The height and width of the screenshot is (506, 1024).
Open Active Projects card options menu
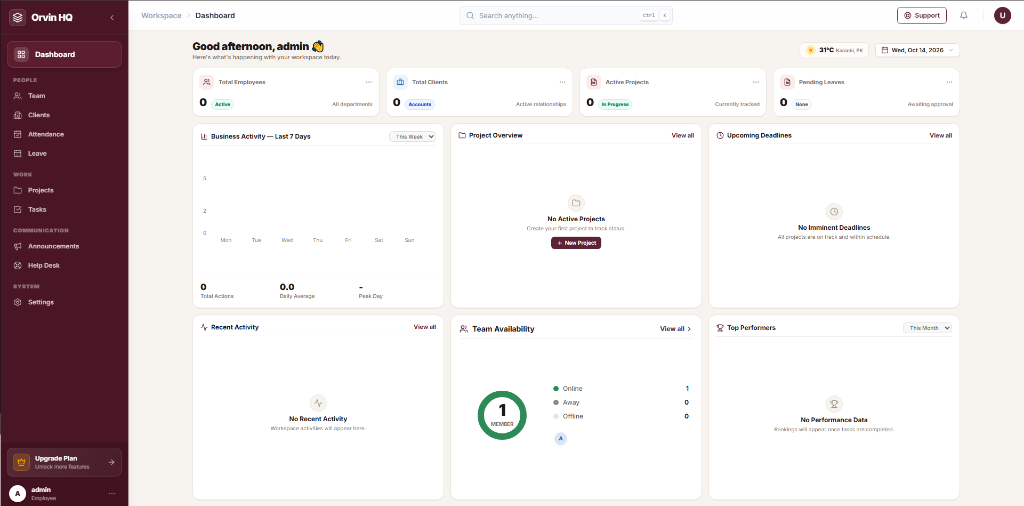click(x=756, y=82)
